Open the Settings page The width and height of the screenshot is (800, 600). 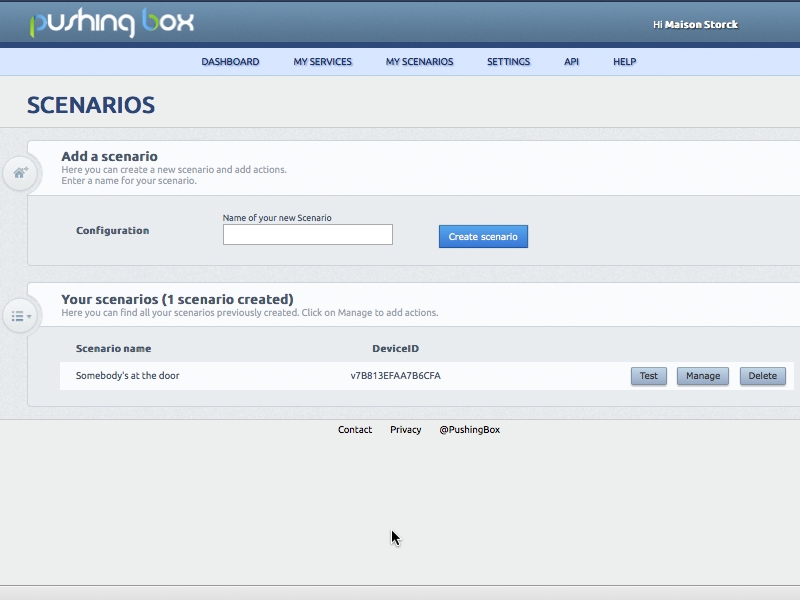tap(509, 61)
